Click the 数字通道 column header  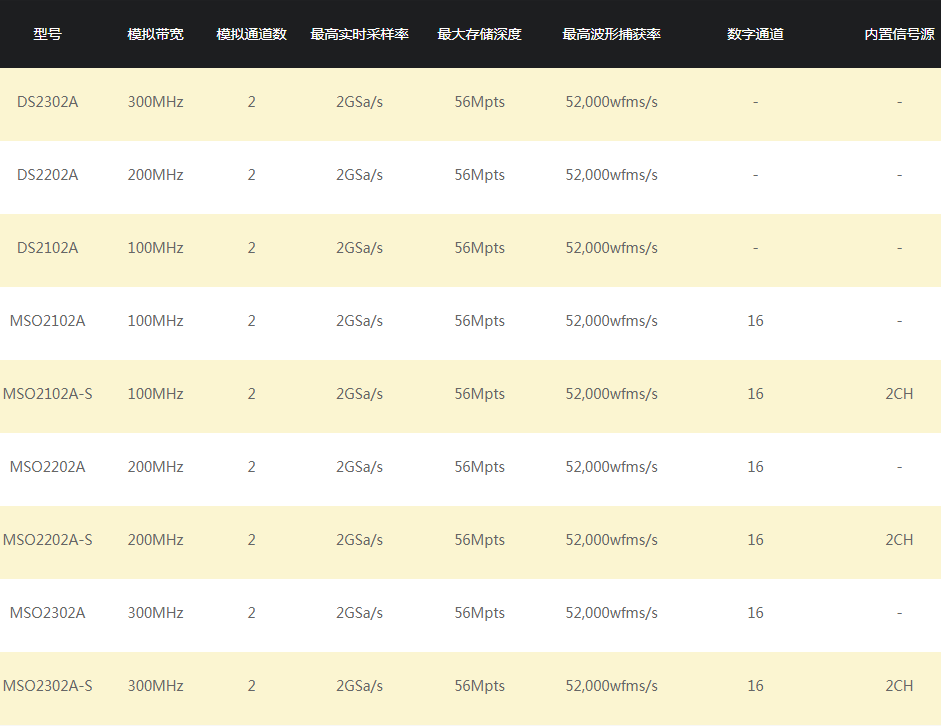click(756, 34)
